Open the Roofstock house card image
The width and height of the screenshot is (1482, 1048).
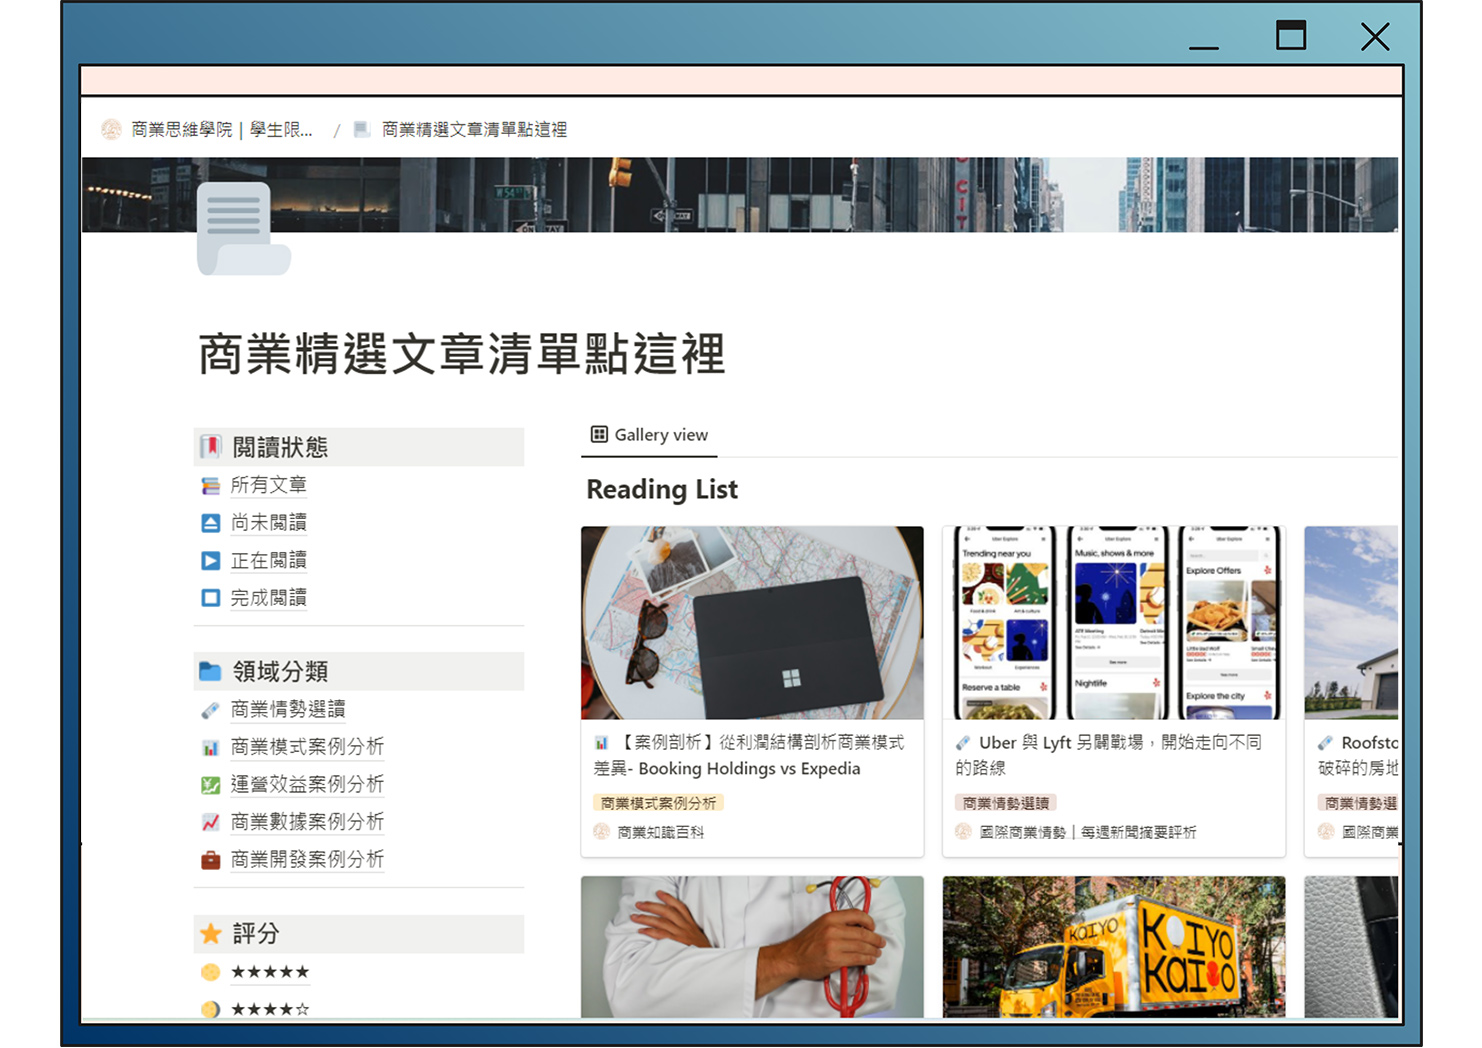tap(1351, 622)
